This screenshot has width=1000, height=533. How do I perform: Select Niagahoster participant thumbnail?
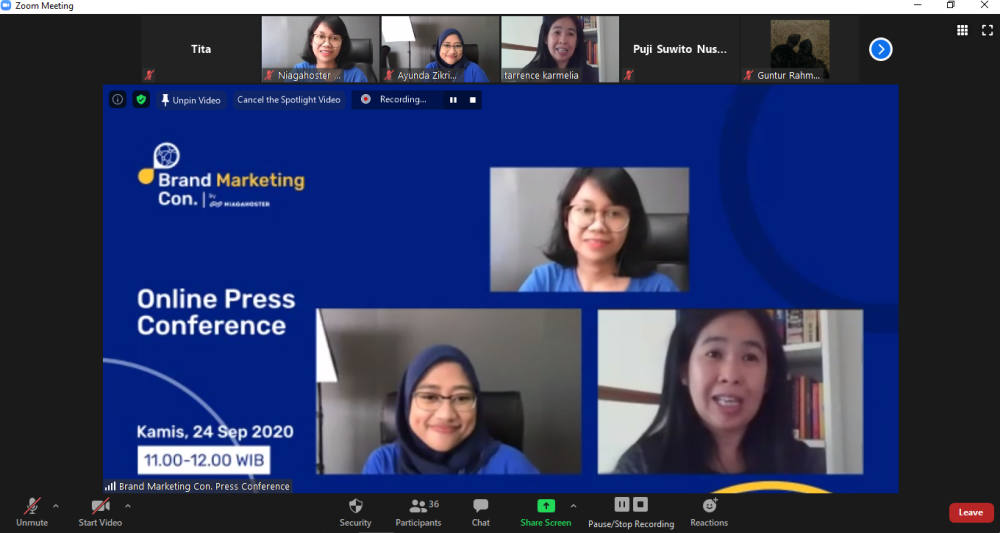tap(320, 49)
